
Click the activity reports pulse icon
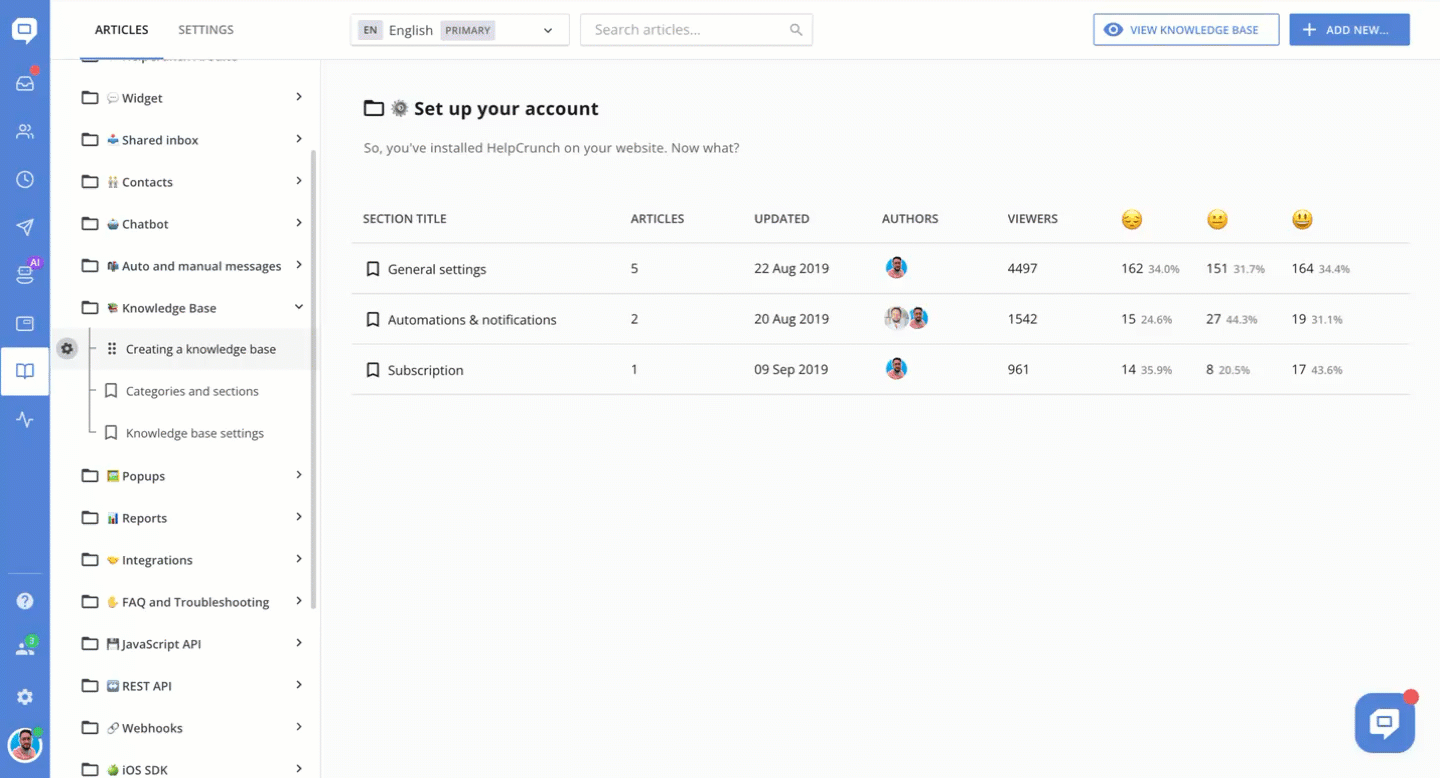tap(25, 420)
